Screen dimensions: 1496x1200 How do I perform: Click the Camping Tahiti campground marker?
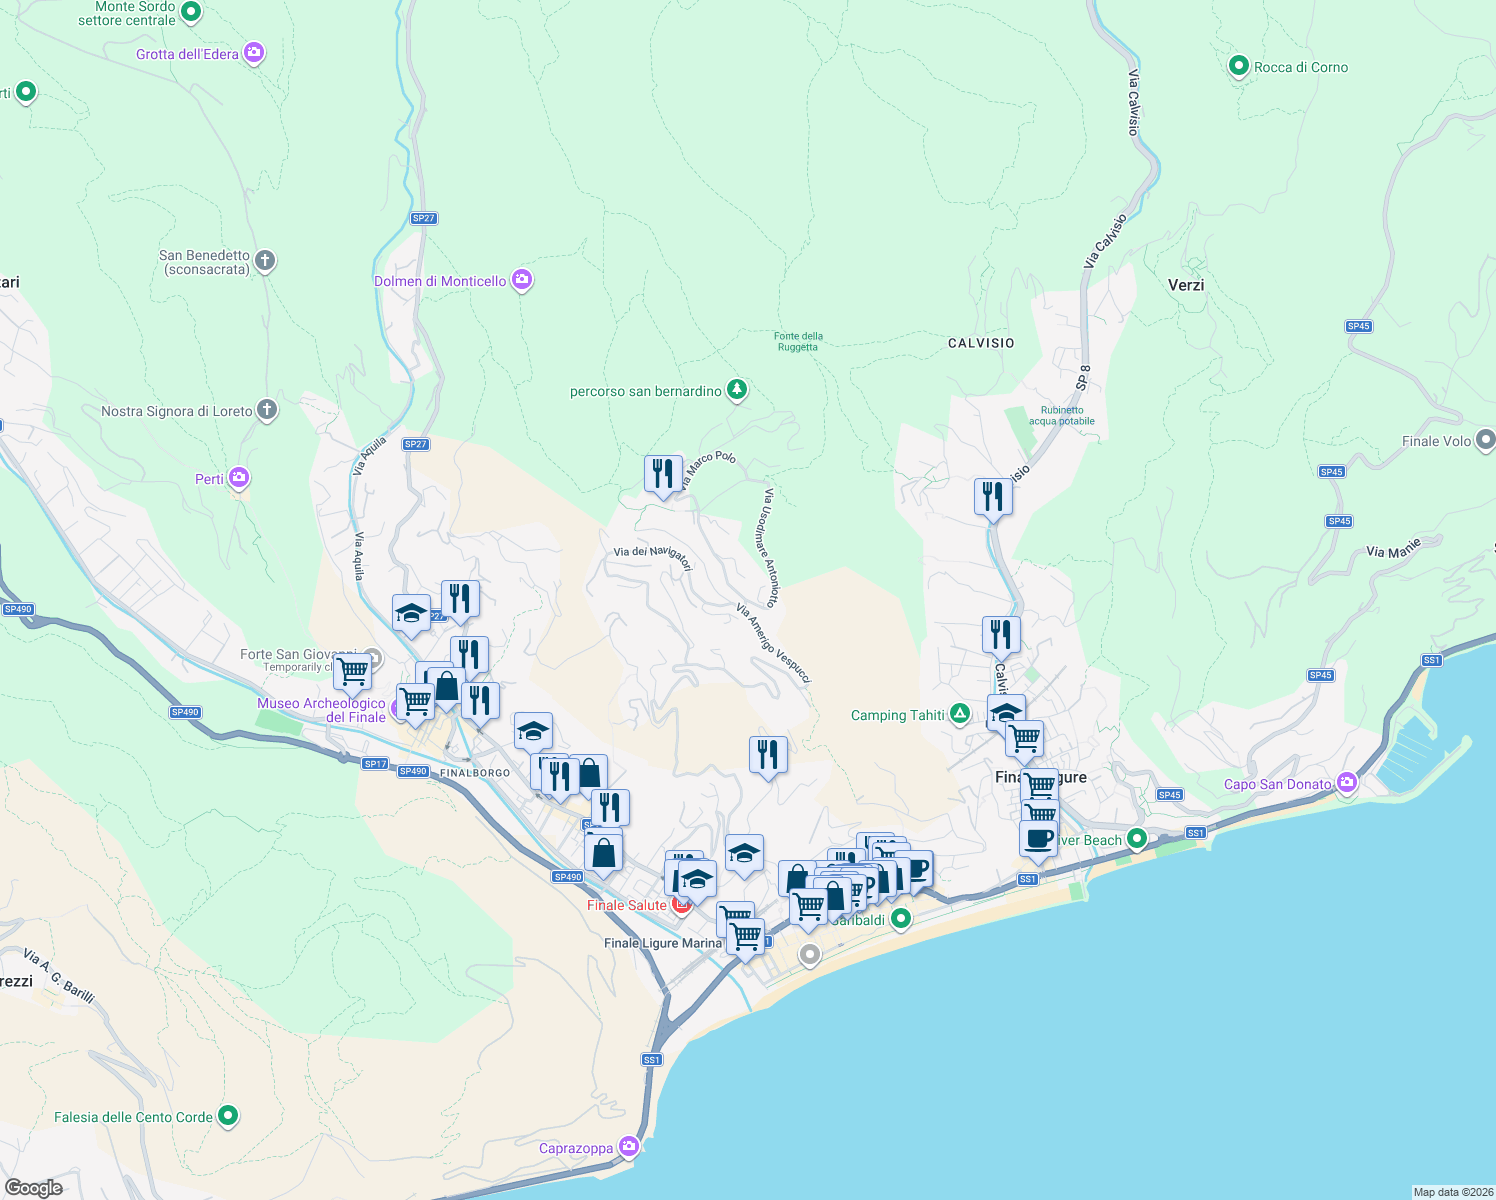(960, 715)
